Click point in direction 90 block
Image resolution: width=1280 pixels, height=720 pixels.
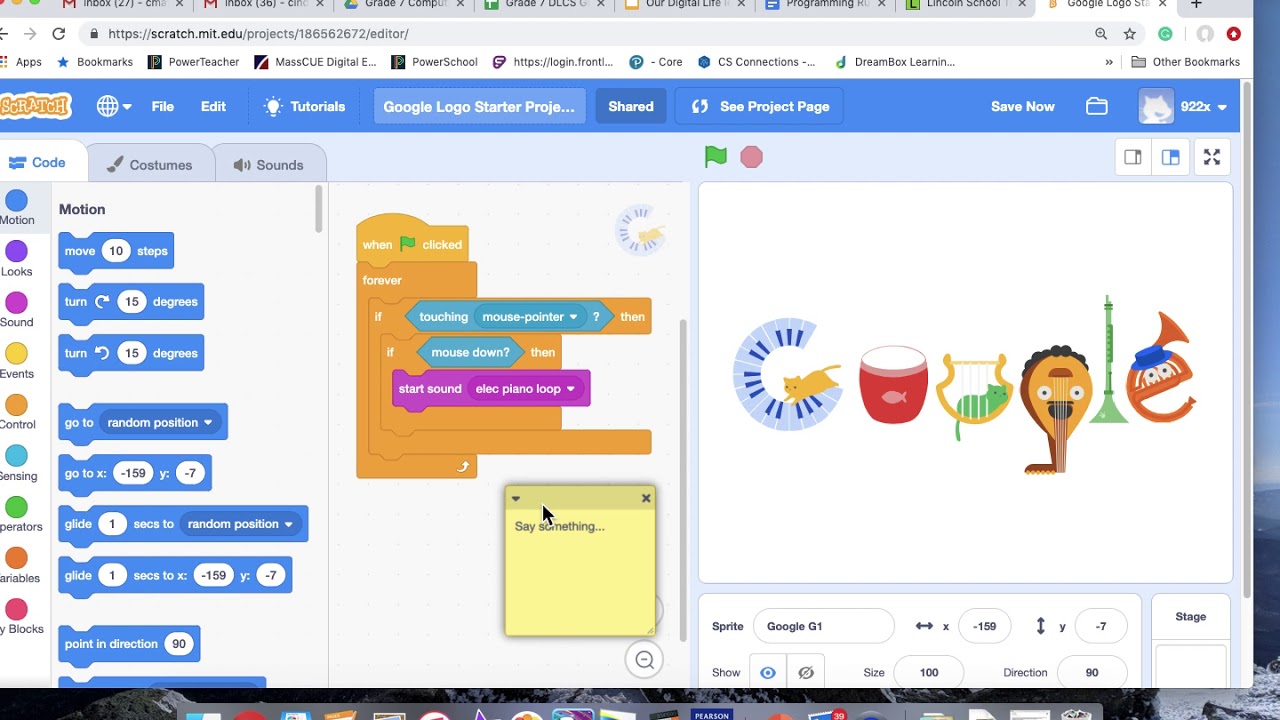(x=129, y=644)
